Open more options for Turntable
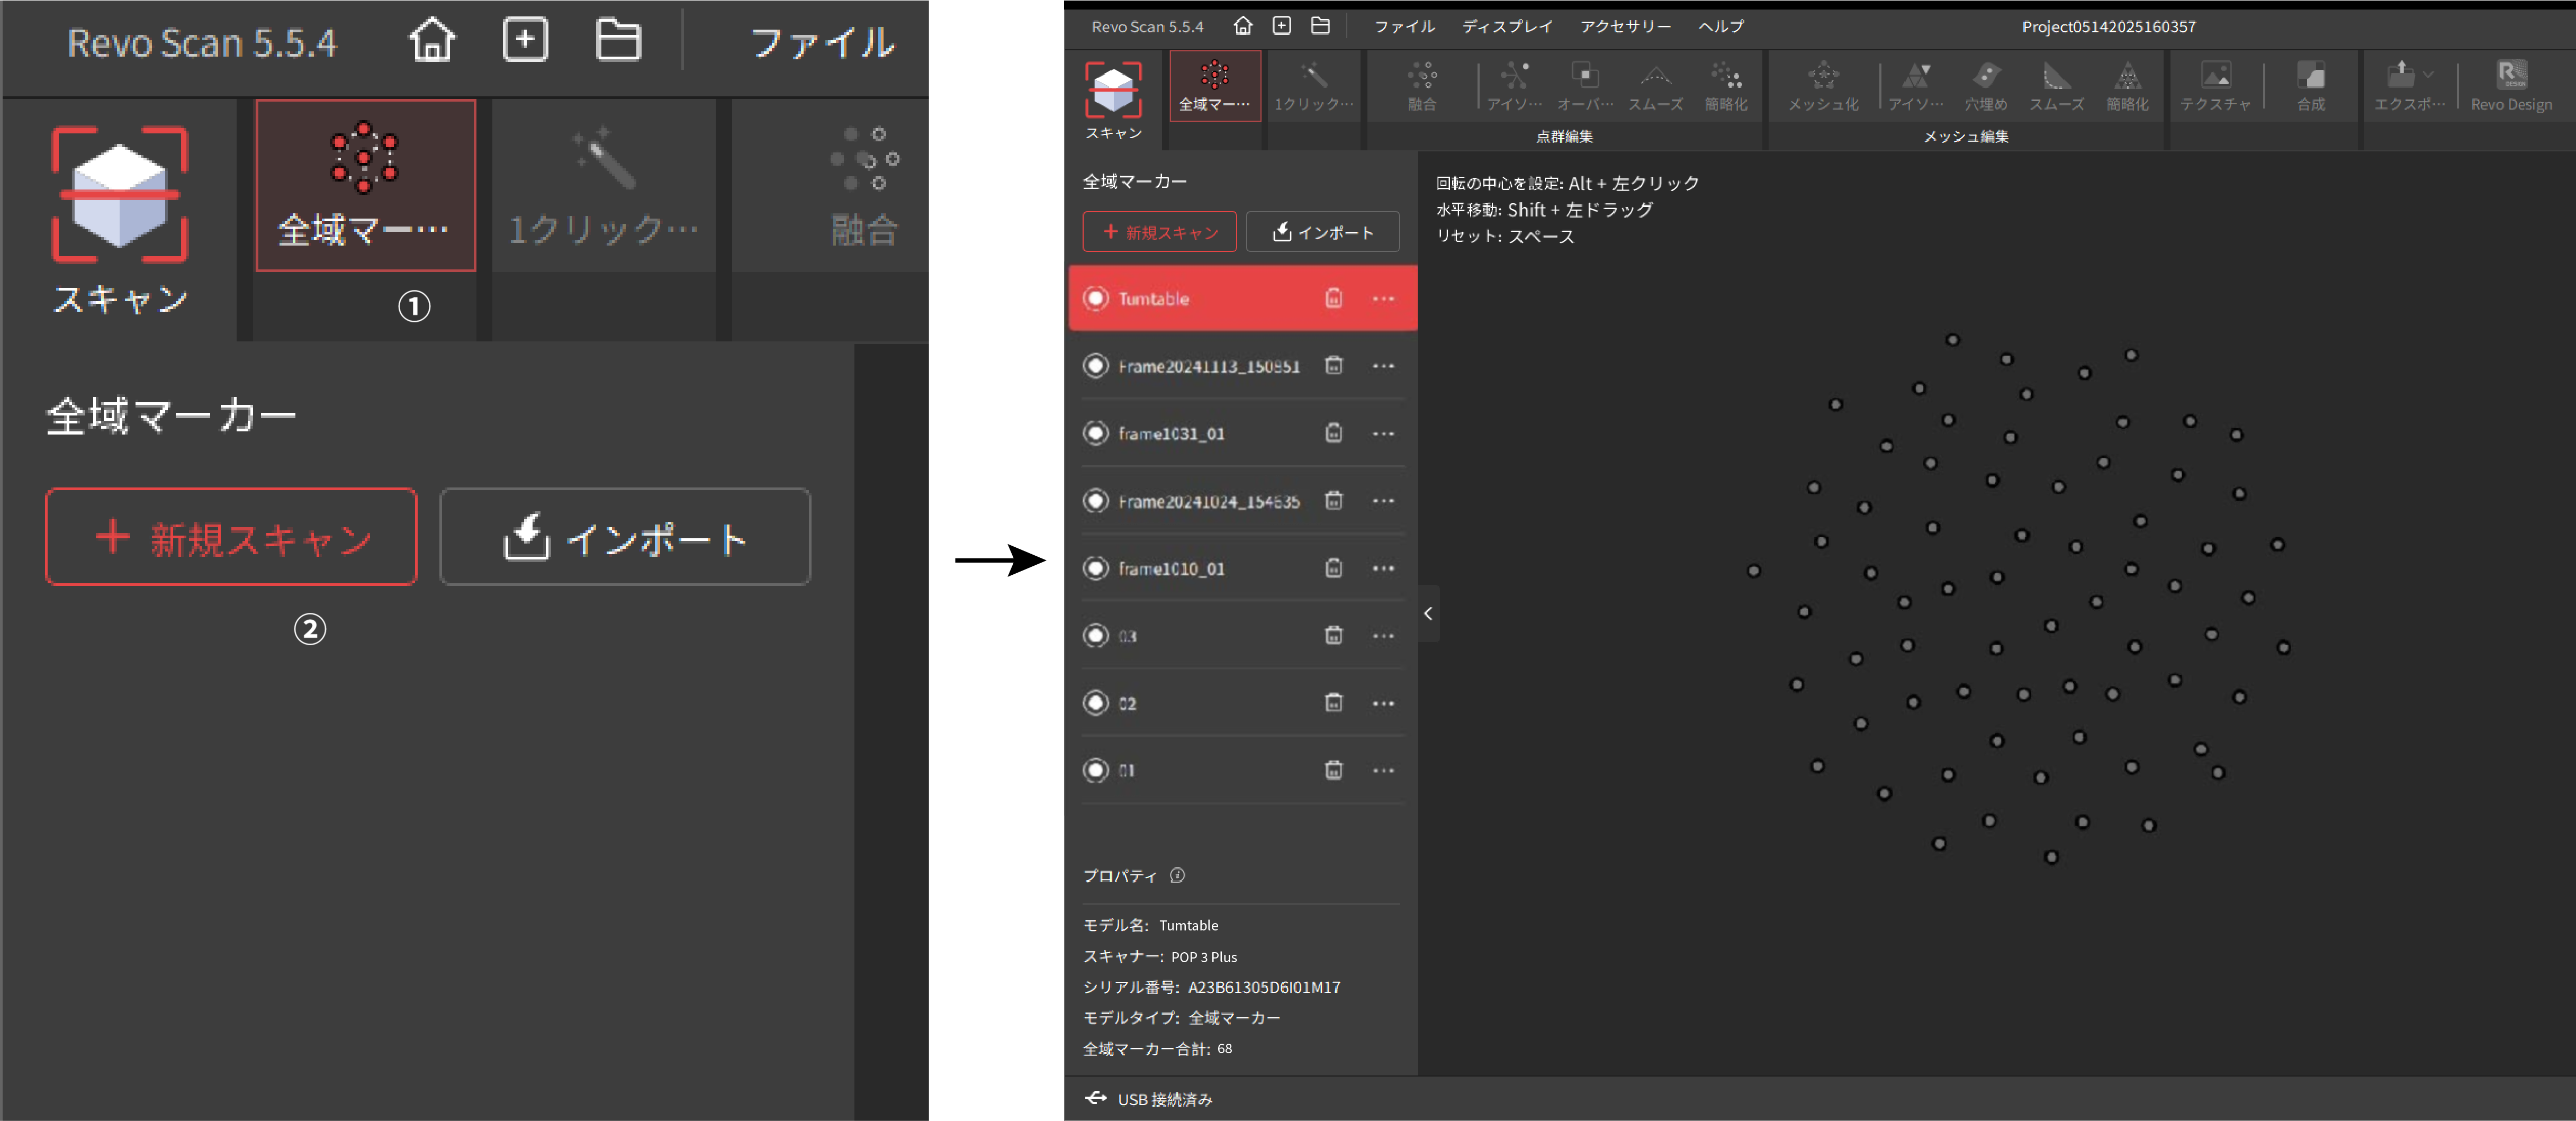This screenshot has width=2576, height=1121. (1383, 298)
